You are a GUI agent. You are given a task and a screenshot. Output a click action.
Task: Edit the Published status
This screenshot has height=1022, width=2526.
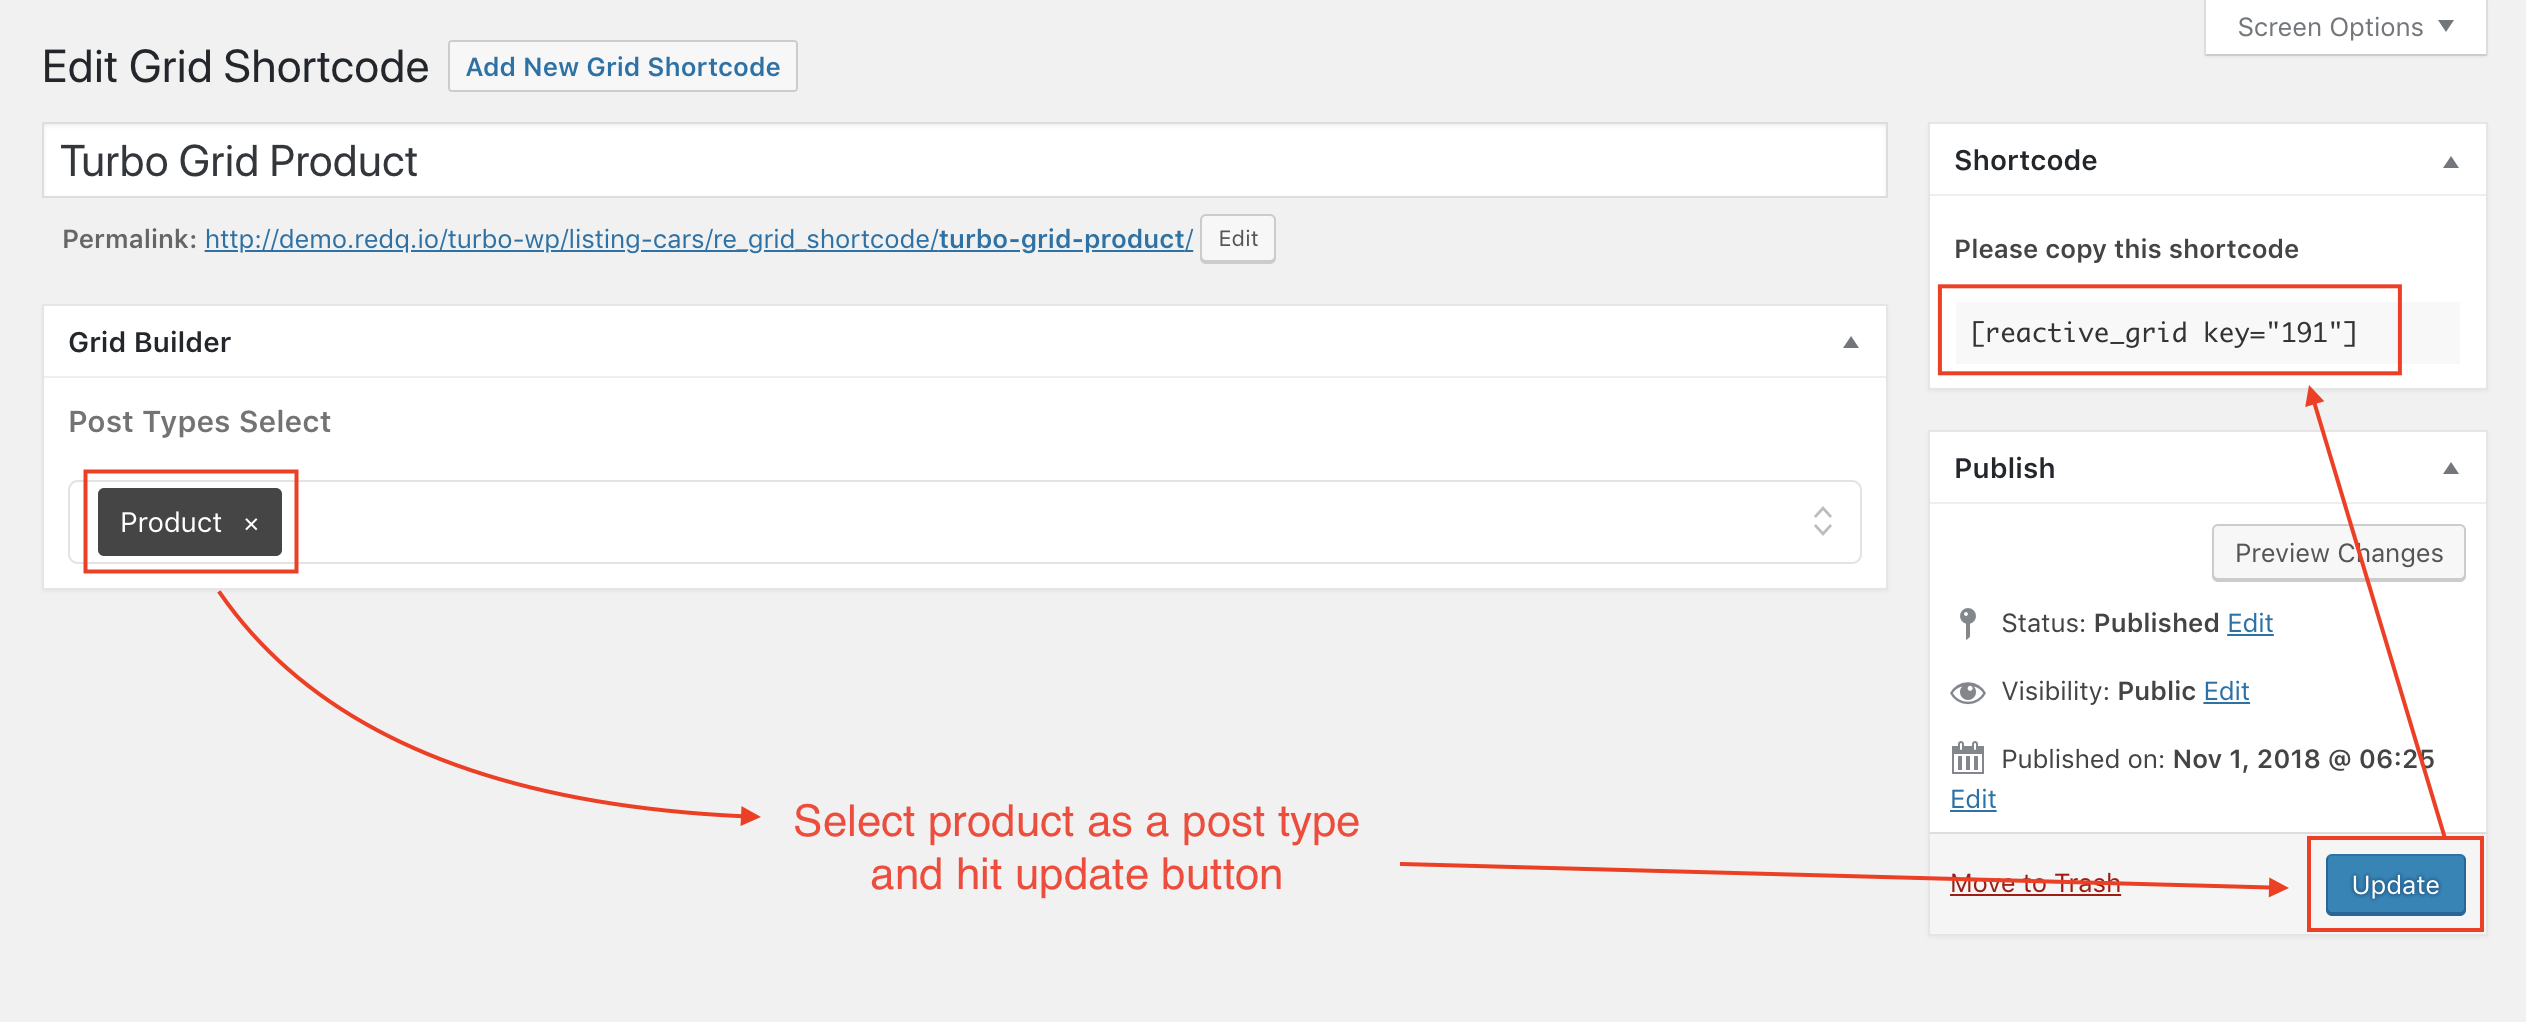2250,623
